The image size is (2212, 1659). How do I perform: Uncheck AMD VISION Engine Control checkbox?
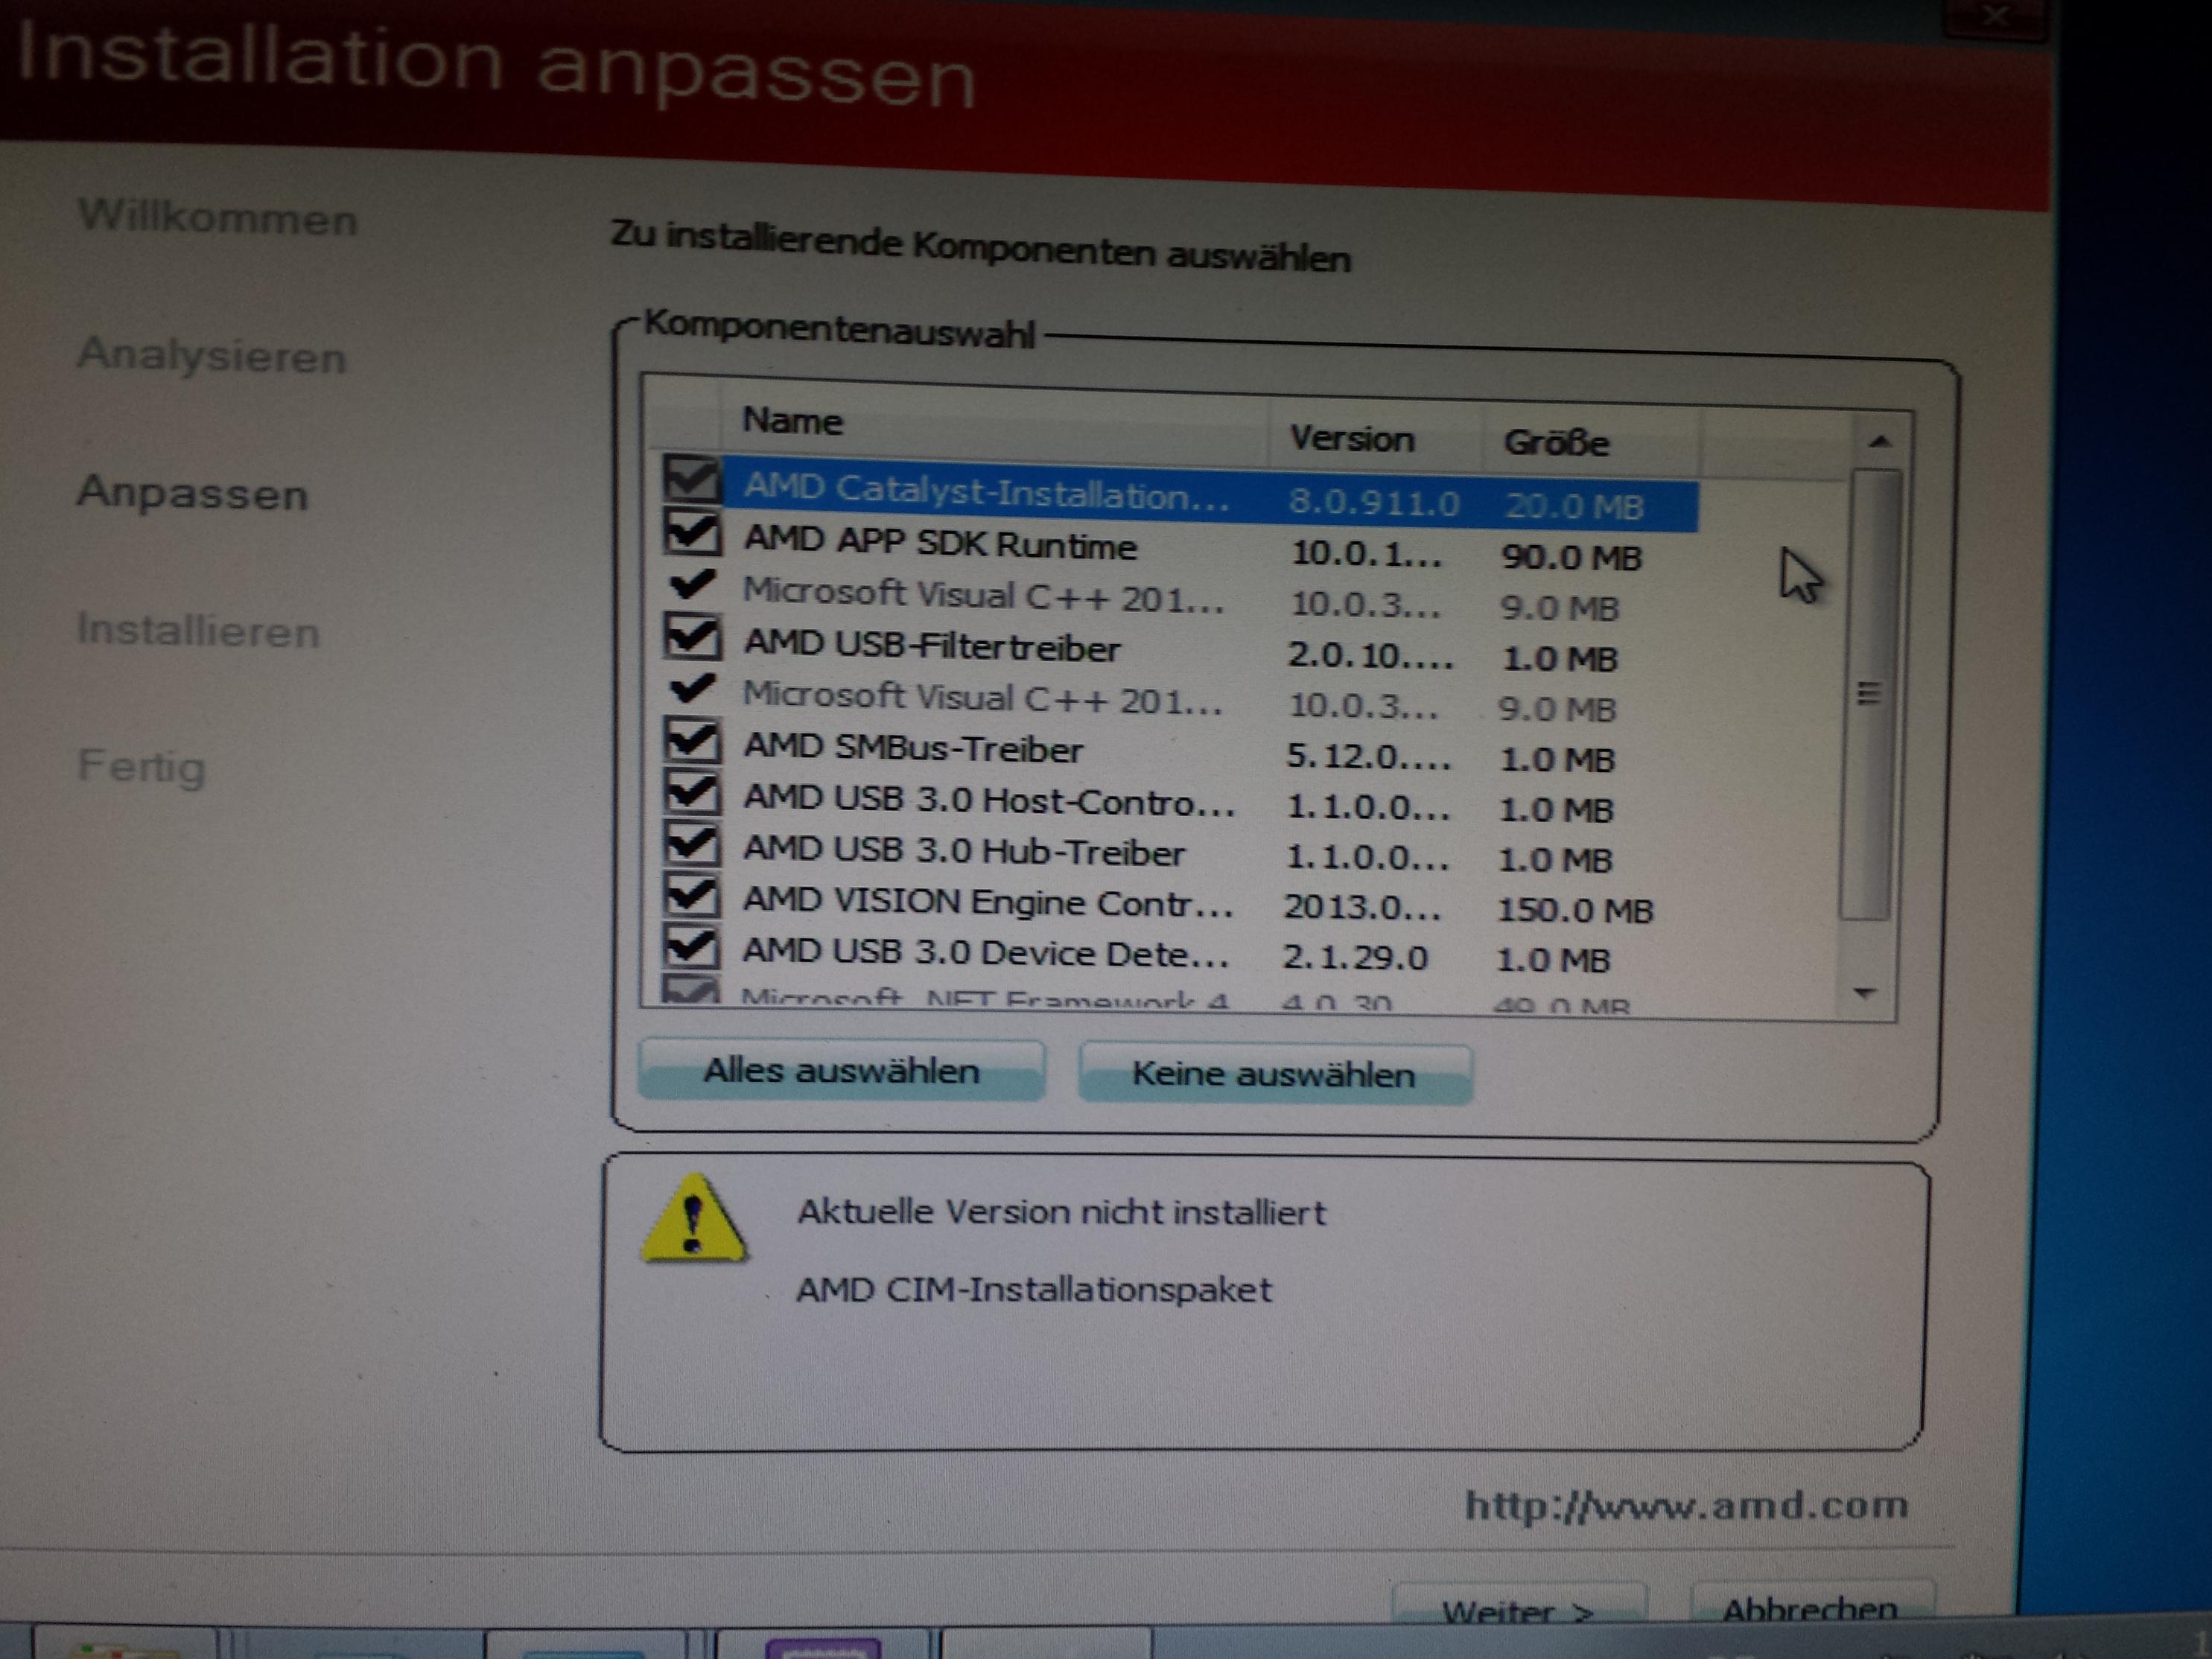point(691,895)
